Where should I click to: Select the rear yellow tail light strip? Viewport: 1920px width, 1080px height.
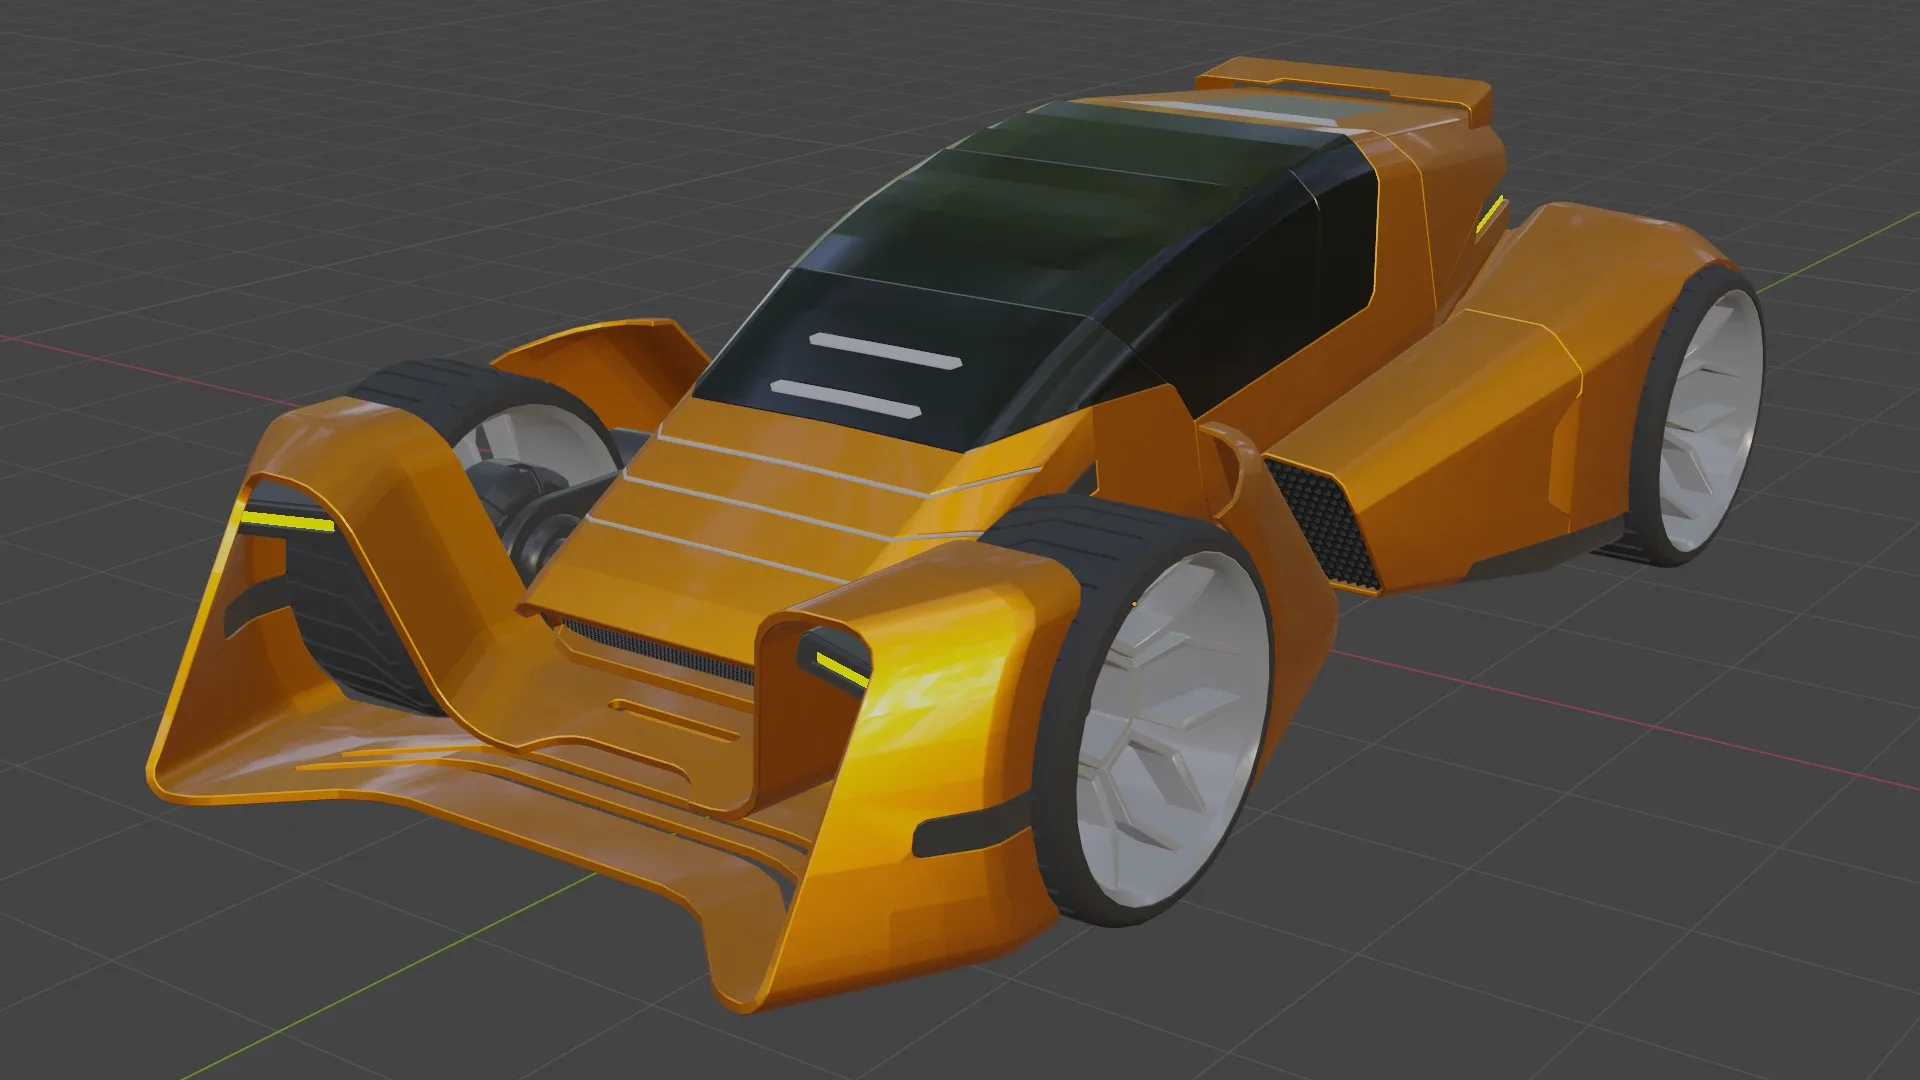[x=1489, y=216]
